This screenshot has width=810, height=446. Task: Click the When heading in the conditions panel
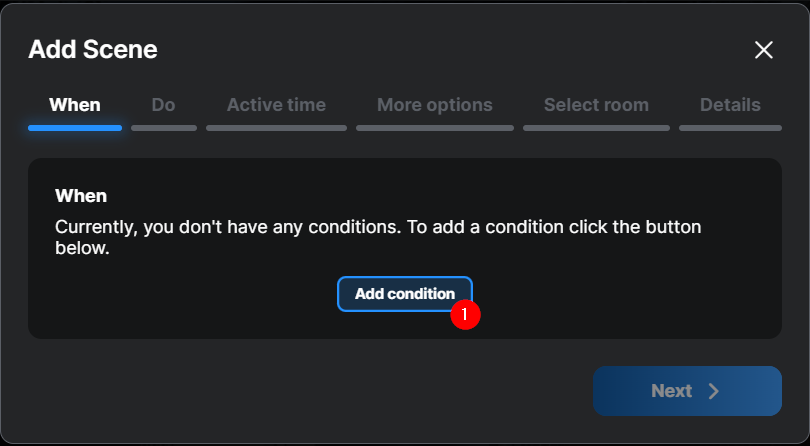click(81, 196)
